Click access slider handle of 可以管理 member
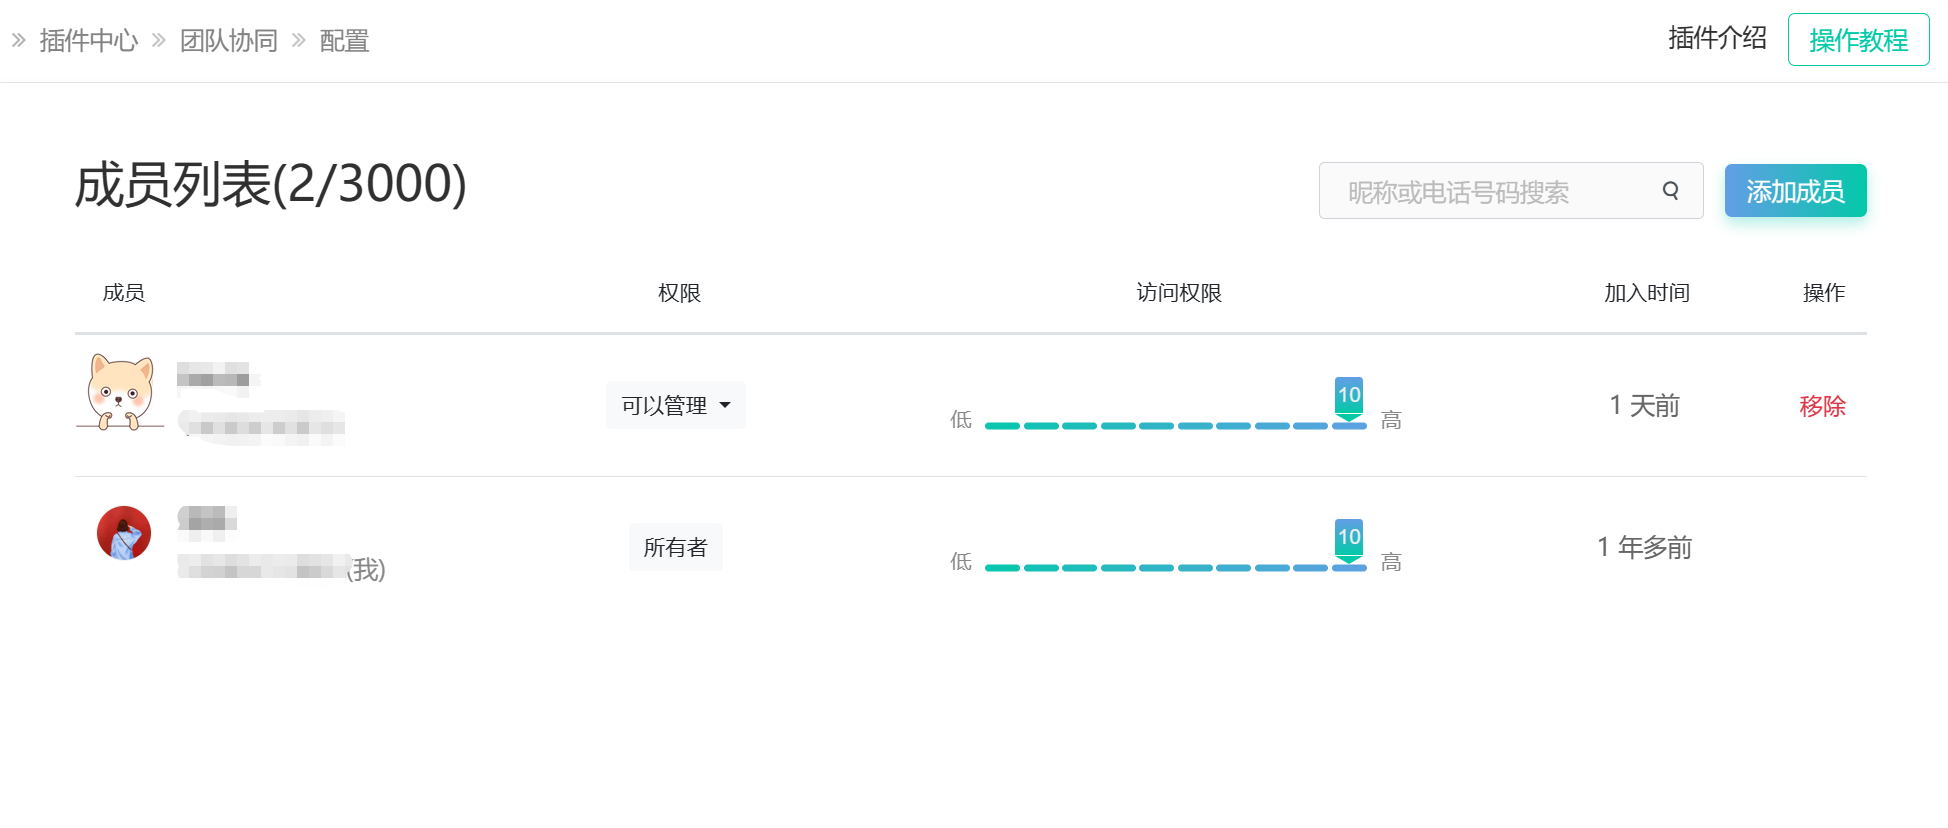 (x=1349, y=398)
